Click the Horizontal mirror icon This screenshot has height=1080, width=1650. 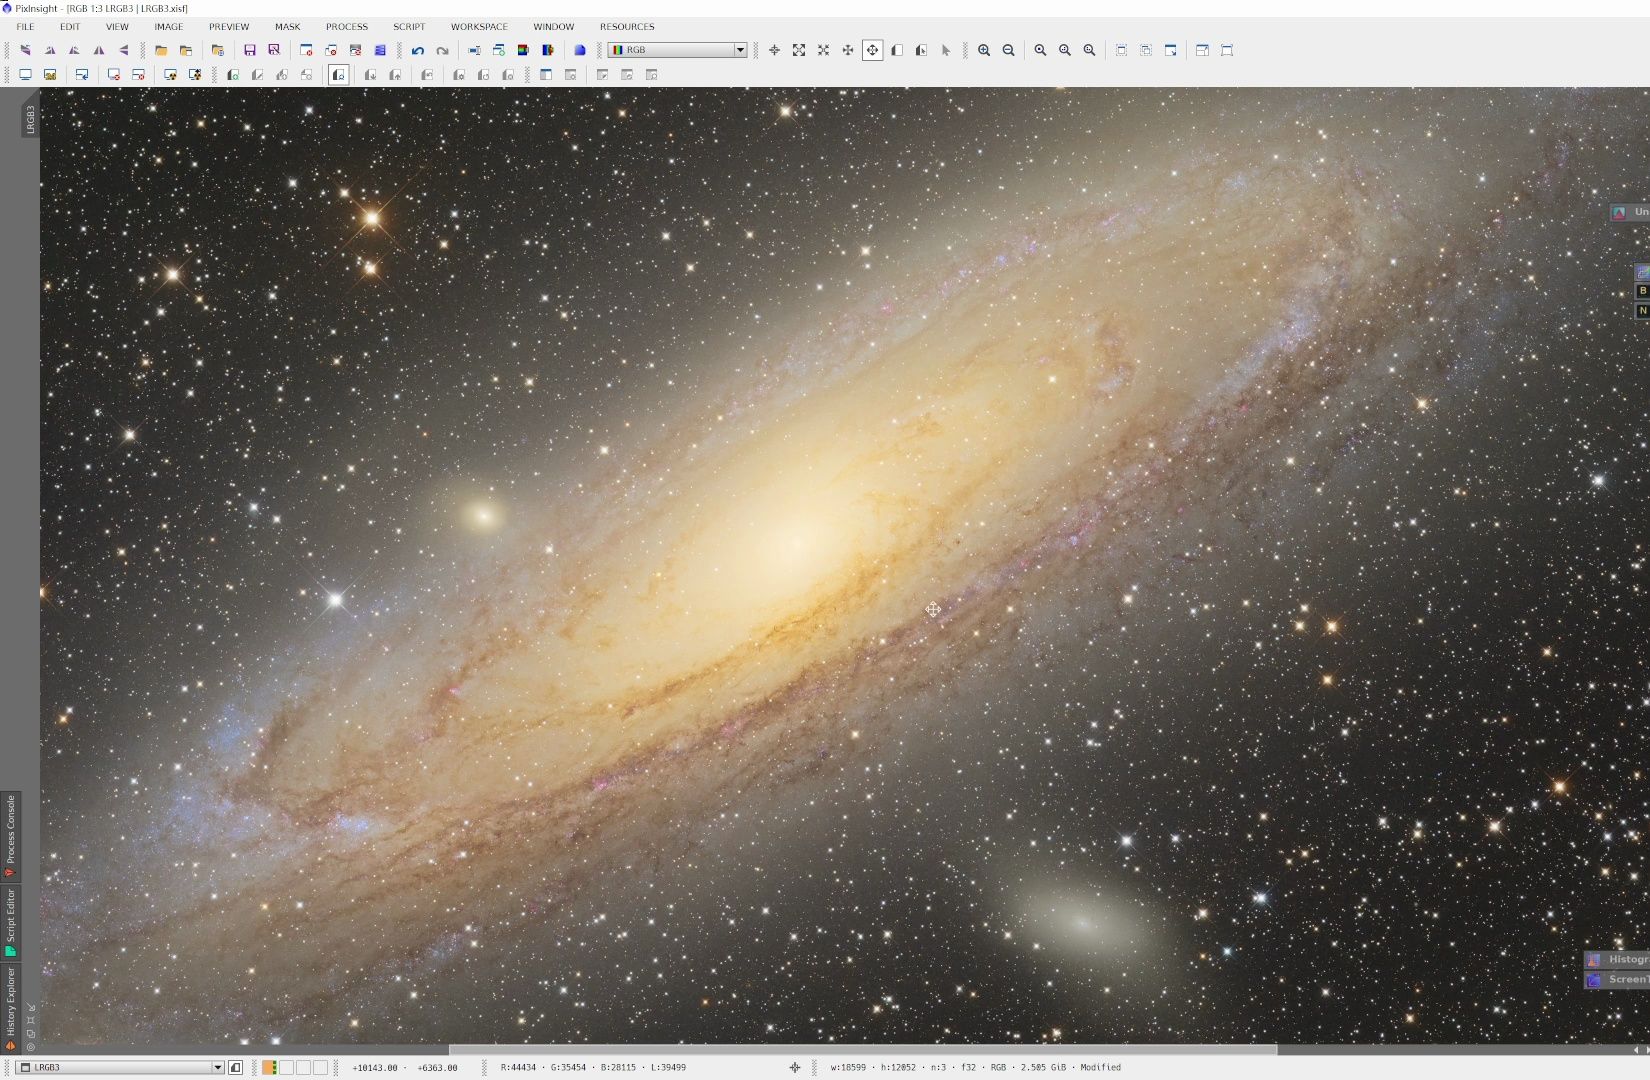point(99,50)
